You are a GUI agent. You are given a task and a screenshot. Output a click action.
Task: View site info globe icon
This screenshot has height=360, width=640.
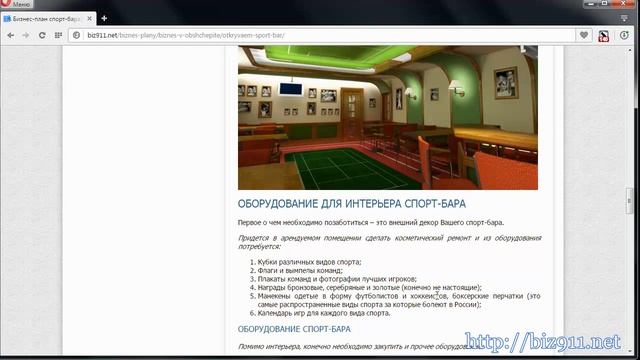(76, 36)
